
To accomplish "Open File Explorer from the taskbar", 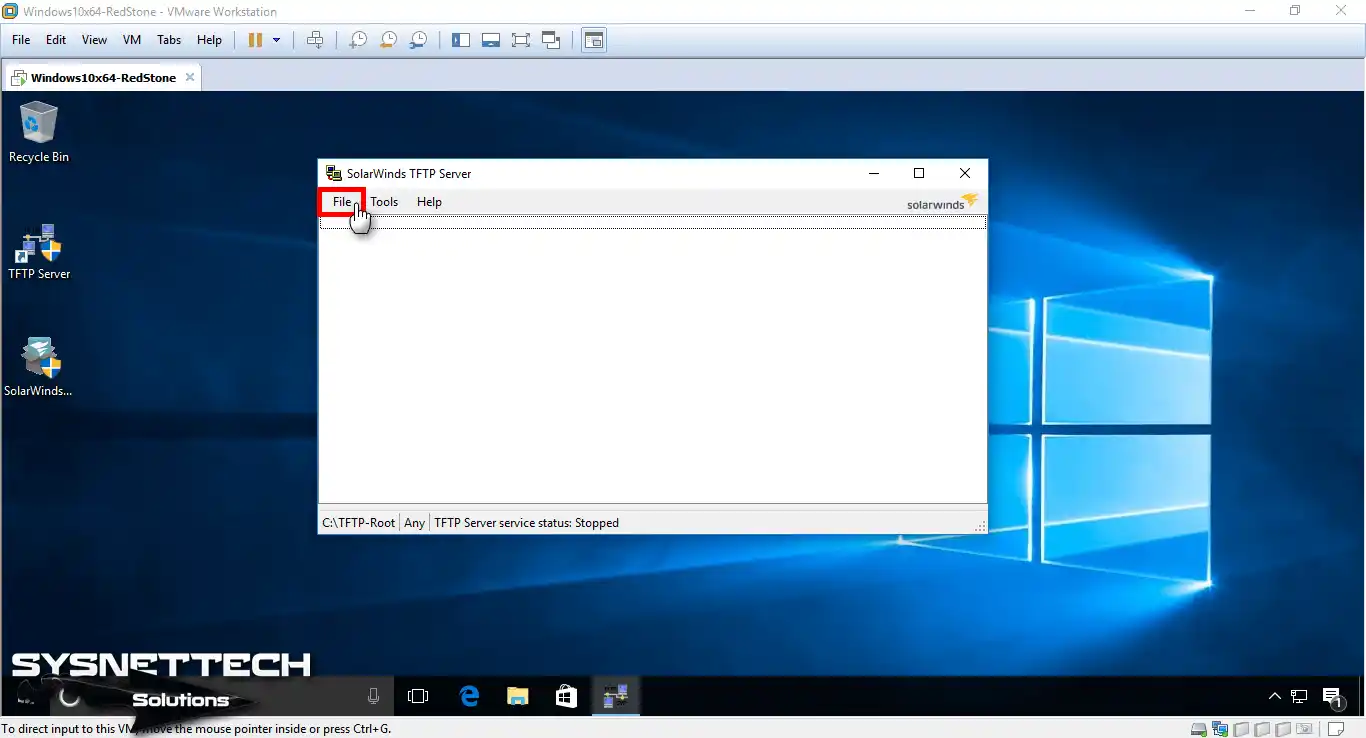I will (517, 696).
